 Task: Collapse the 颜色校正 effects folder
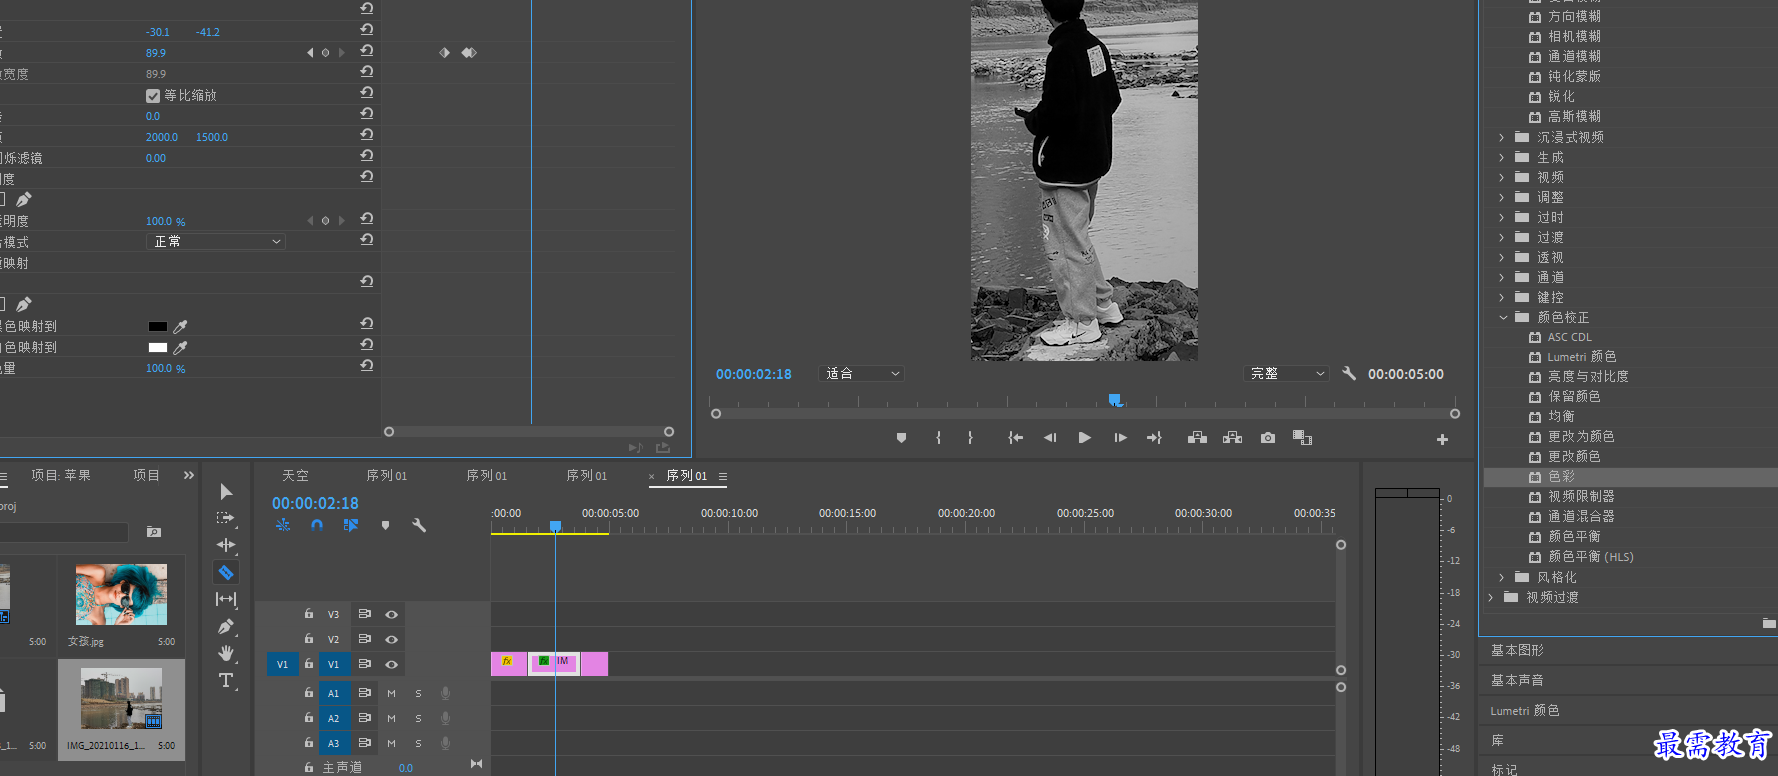click(x=1502, y=317)
